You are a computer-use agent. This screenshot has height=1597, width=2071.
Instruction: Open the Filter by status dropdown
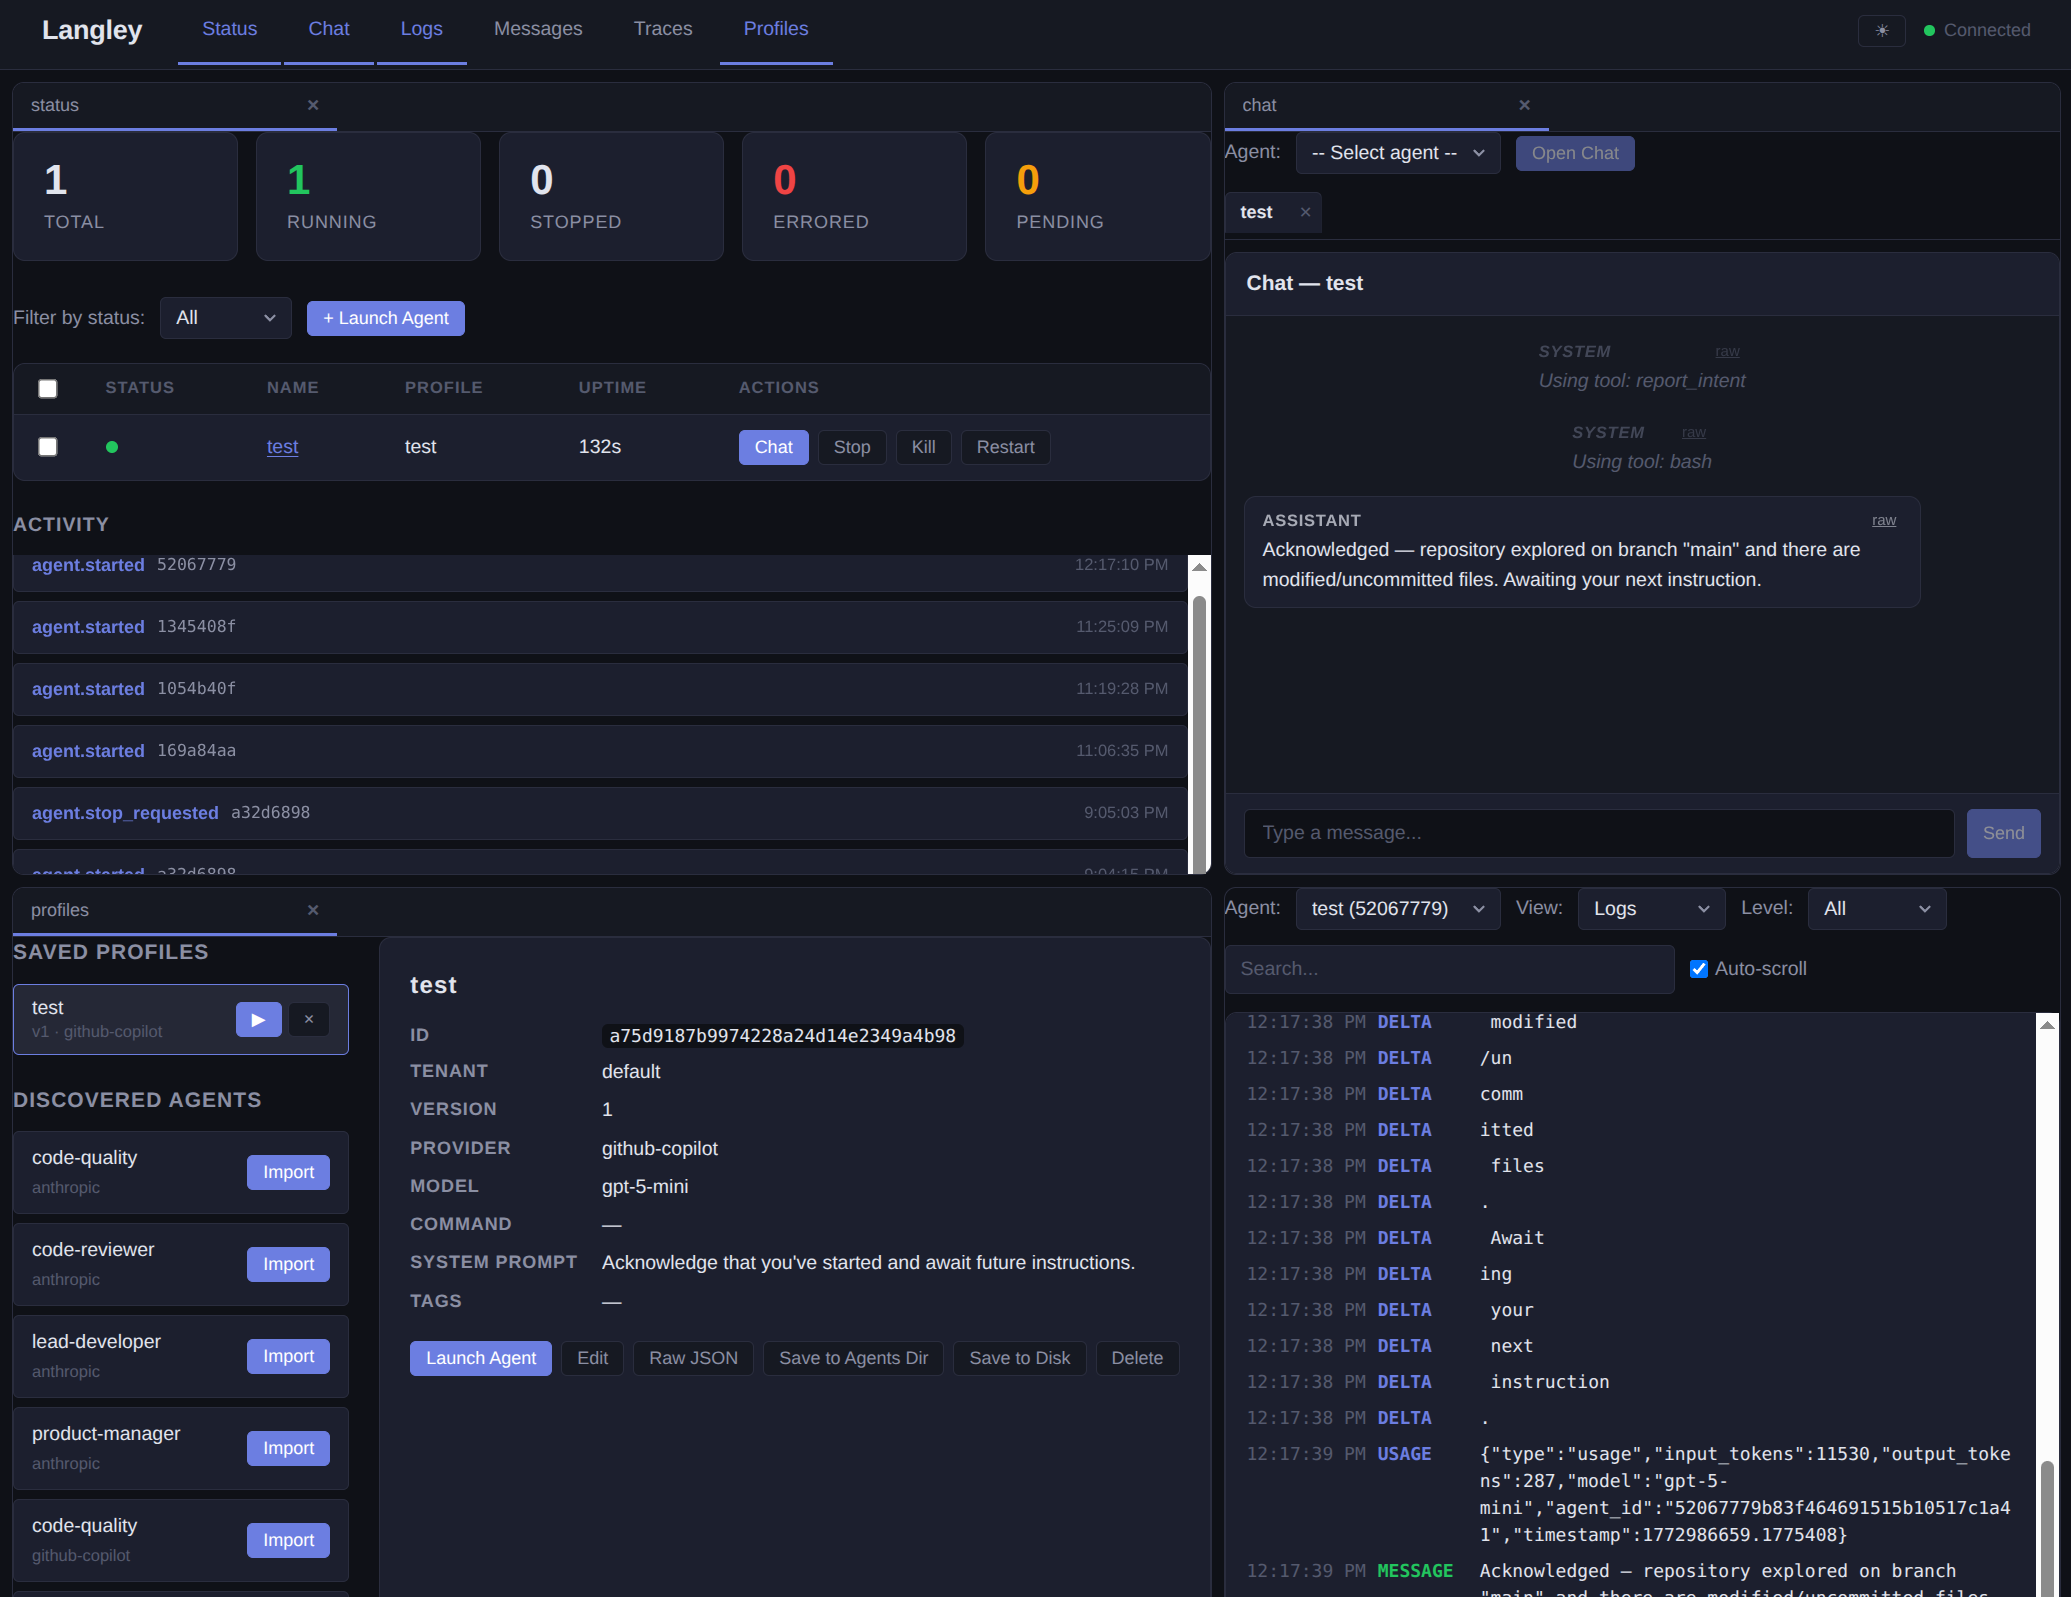tap(226, 318)
